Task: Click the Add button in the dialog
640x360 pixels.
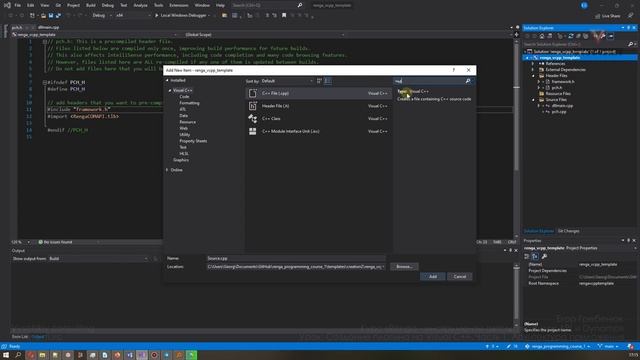Action: (x=433, y=276)
